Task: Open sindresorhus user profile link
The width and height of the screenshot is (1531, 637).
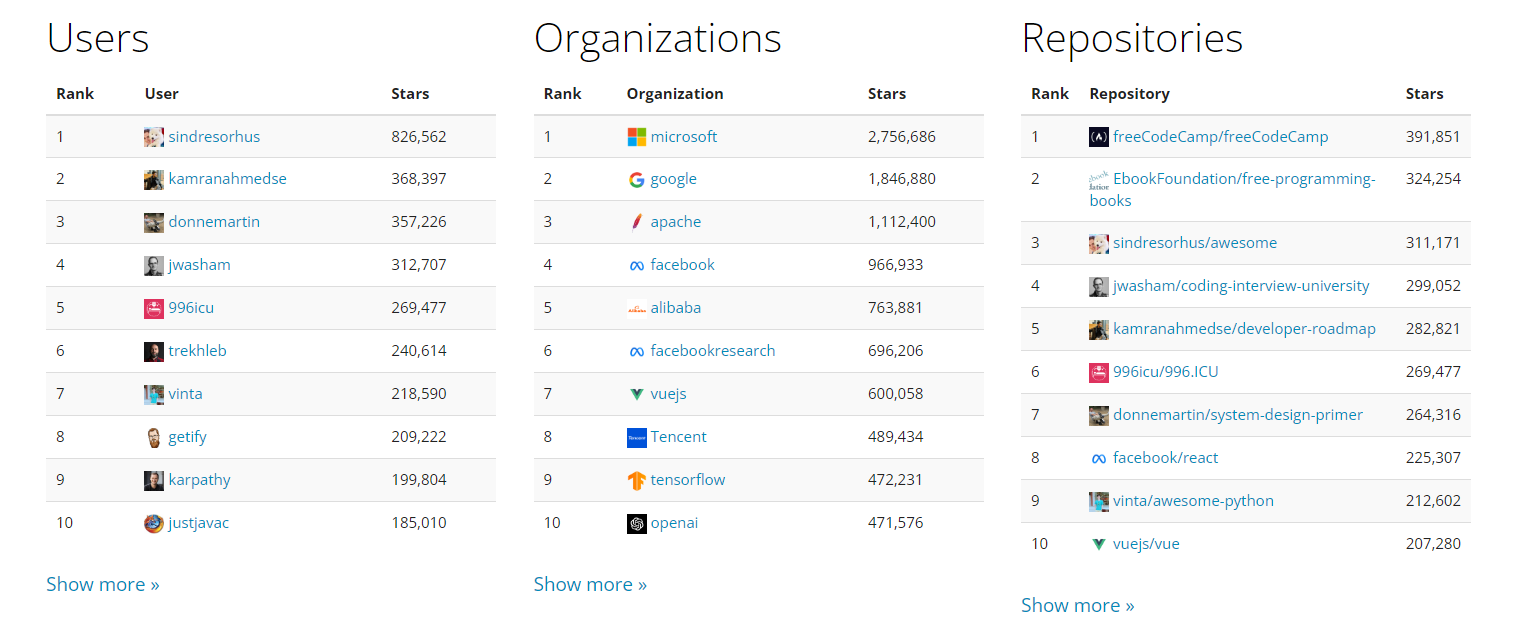Action: point(214,137)
